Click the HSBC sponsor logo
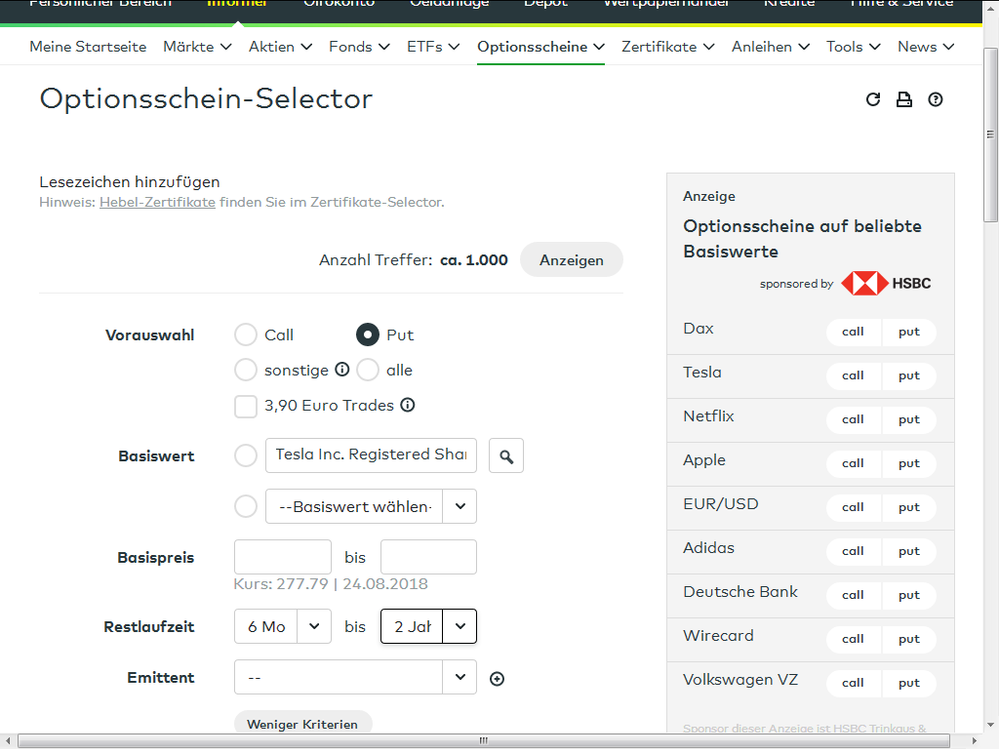Screen dimensions: 999x749 click(x=886, y=283)
